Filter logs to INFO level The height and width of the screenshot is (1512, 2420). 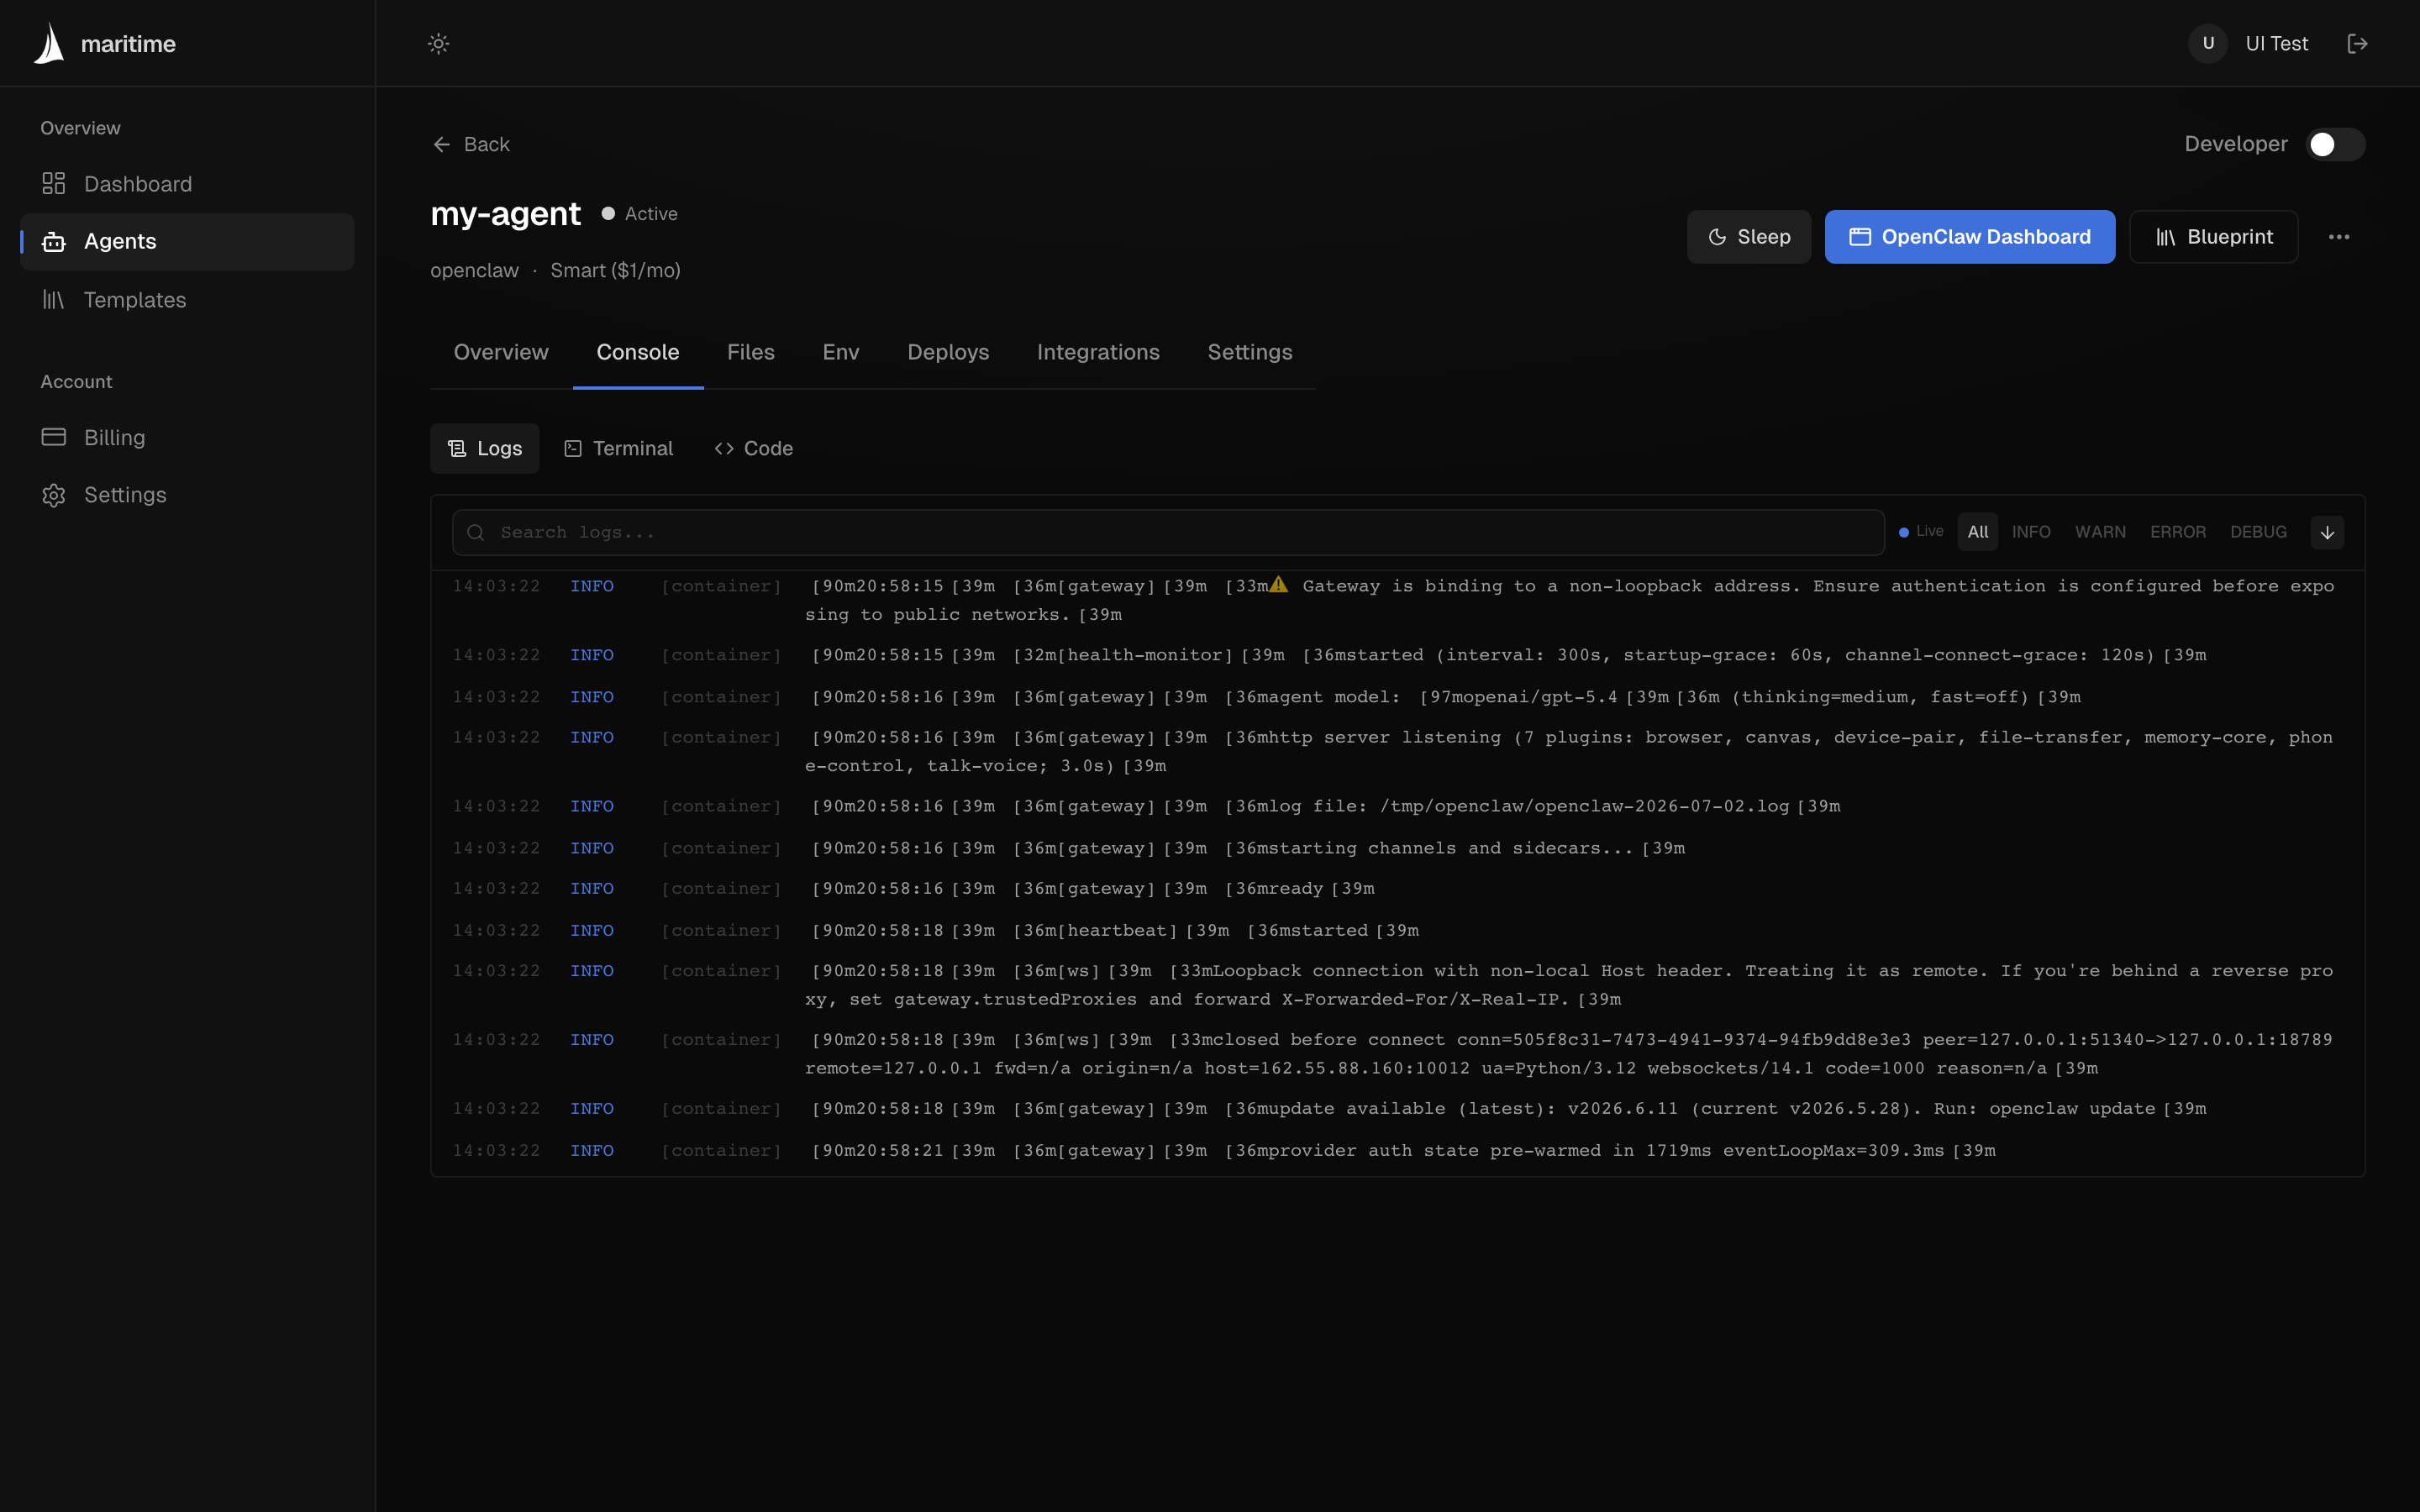click(x=2031, y=532)
